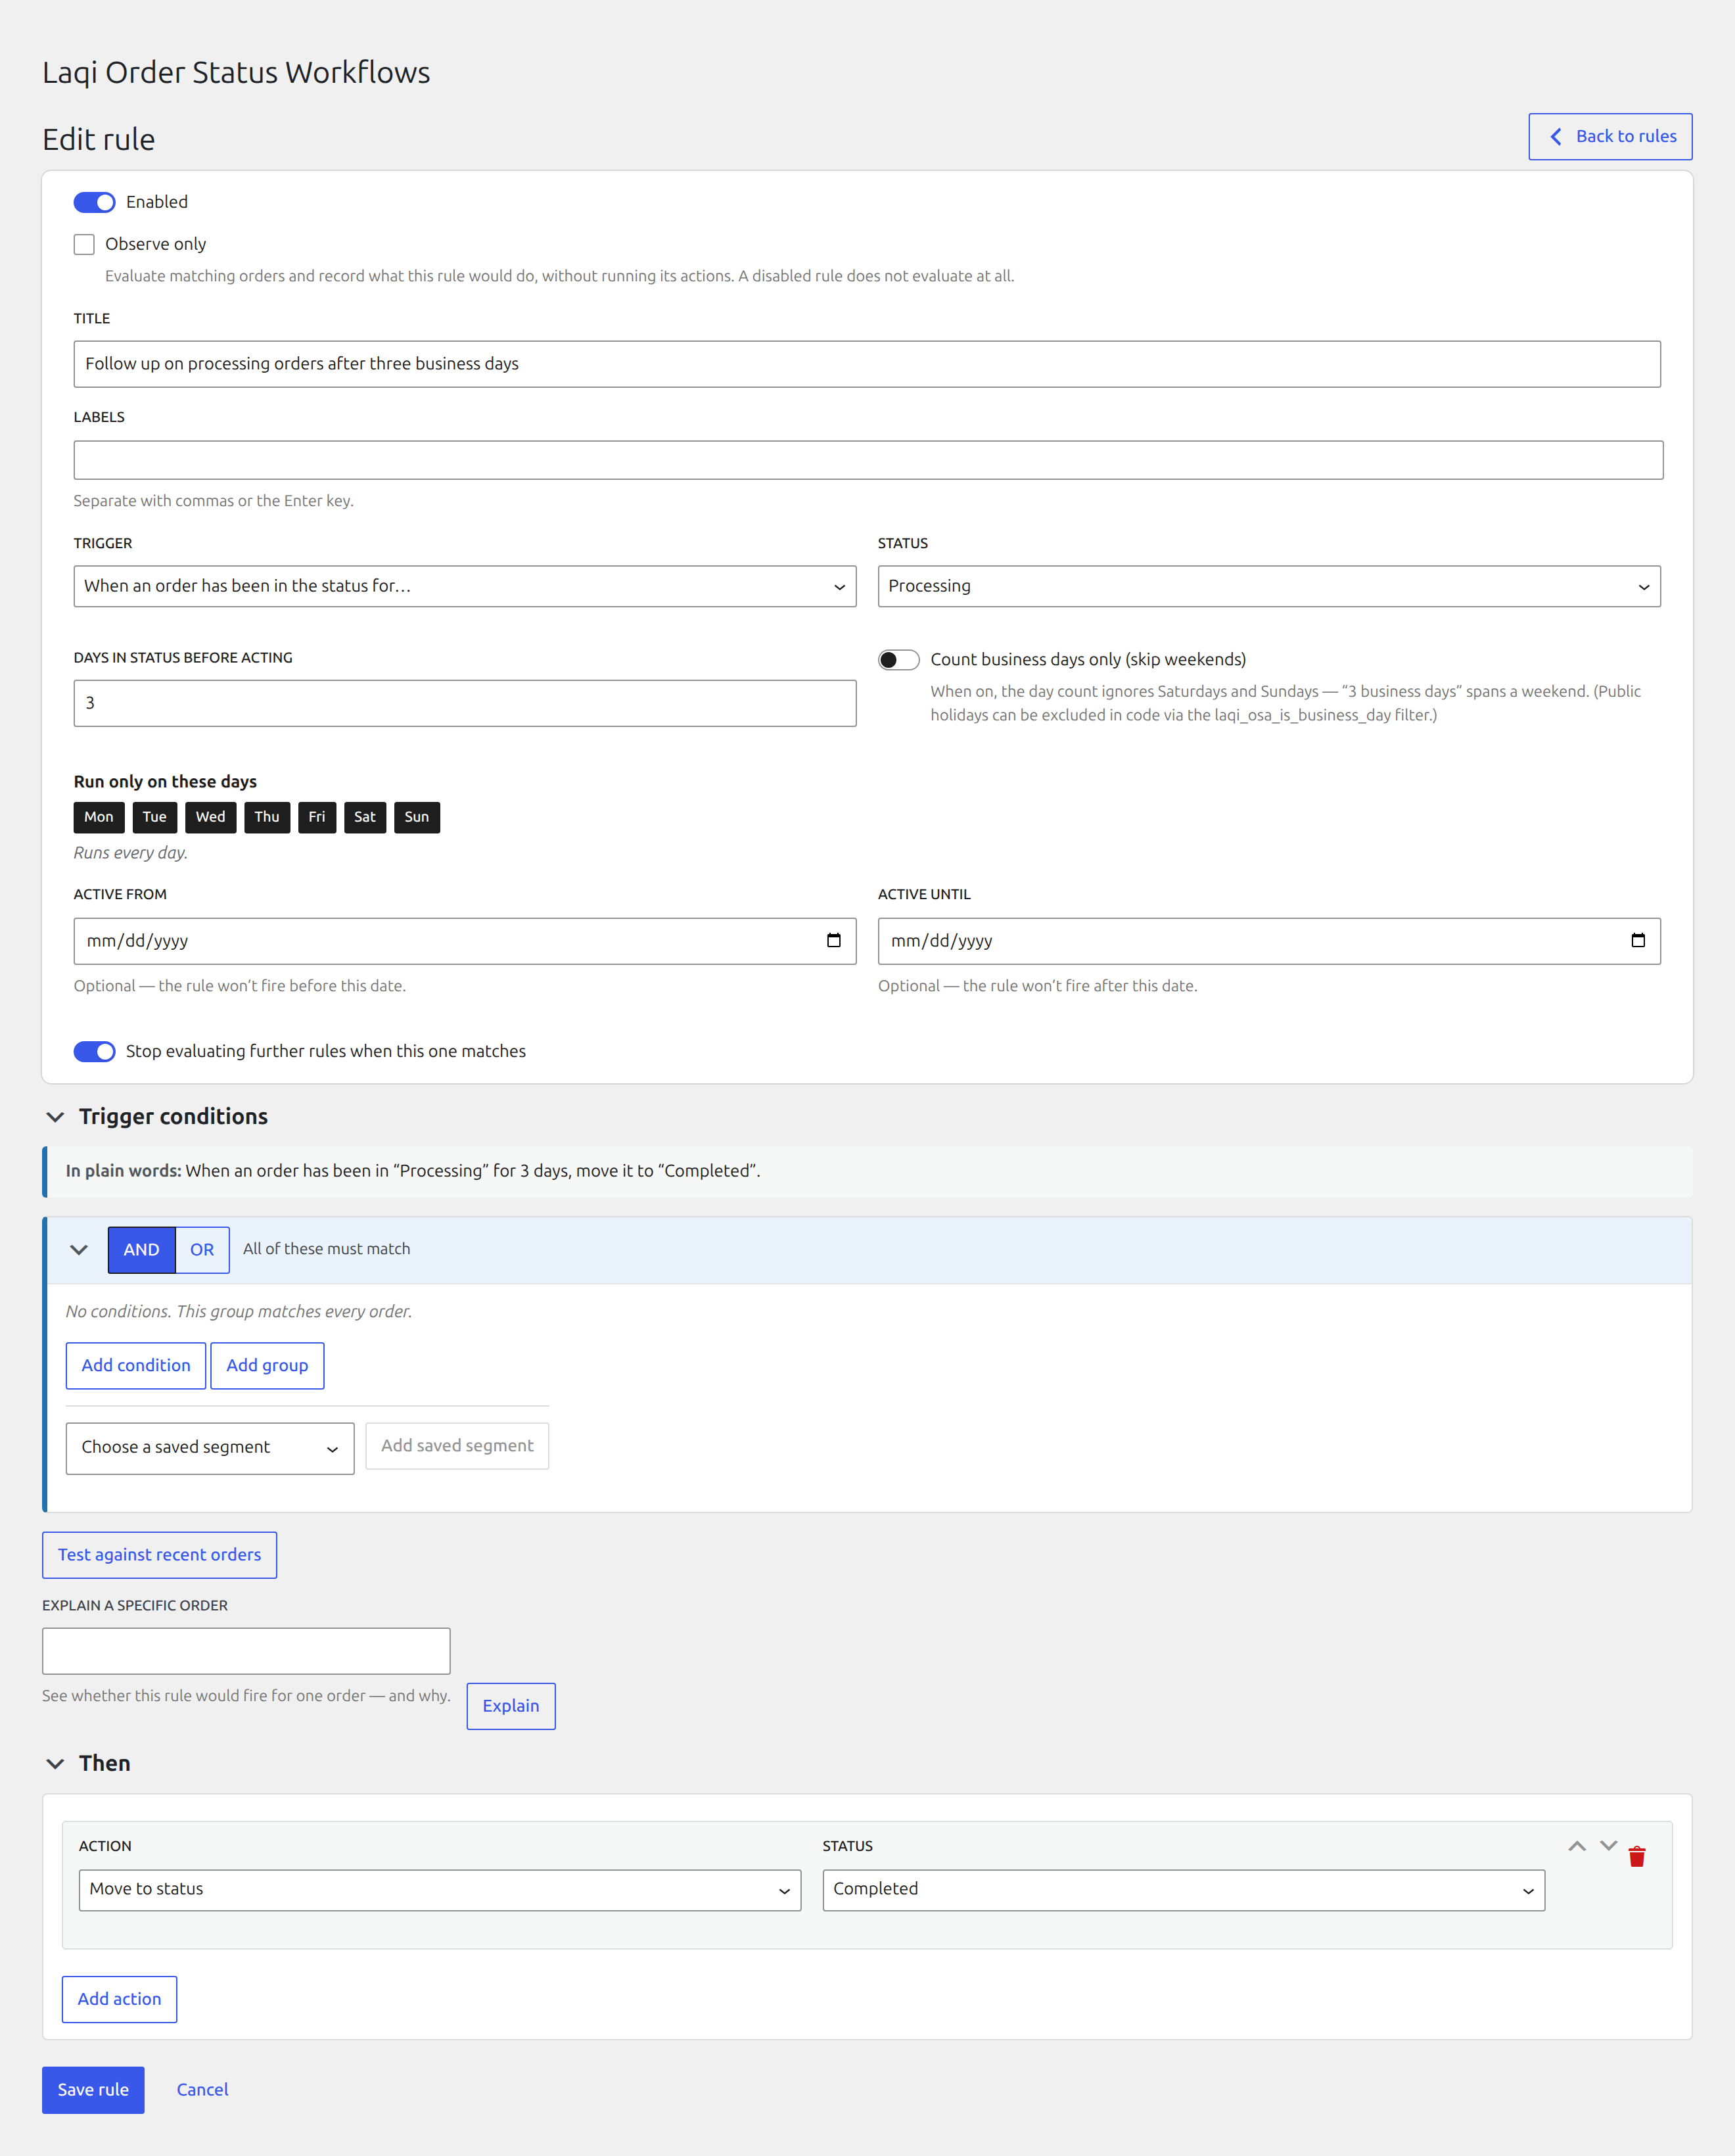Focus Explain a specific order field

tap(246, 1652)
